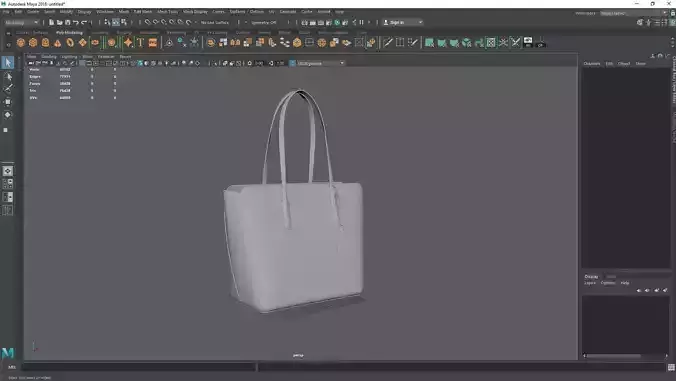The height and width of the screenshot is (381, 676).
Task: Toggle snap to grids magnet icon
Action: (147, 22)
